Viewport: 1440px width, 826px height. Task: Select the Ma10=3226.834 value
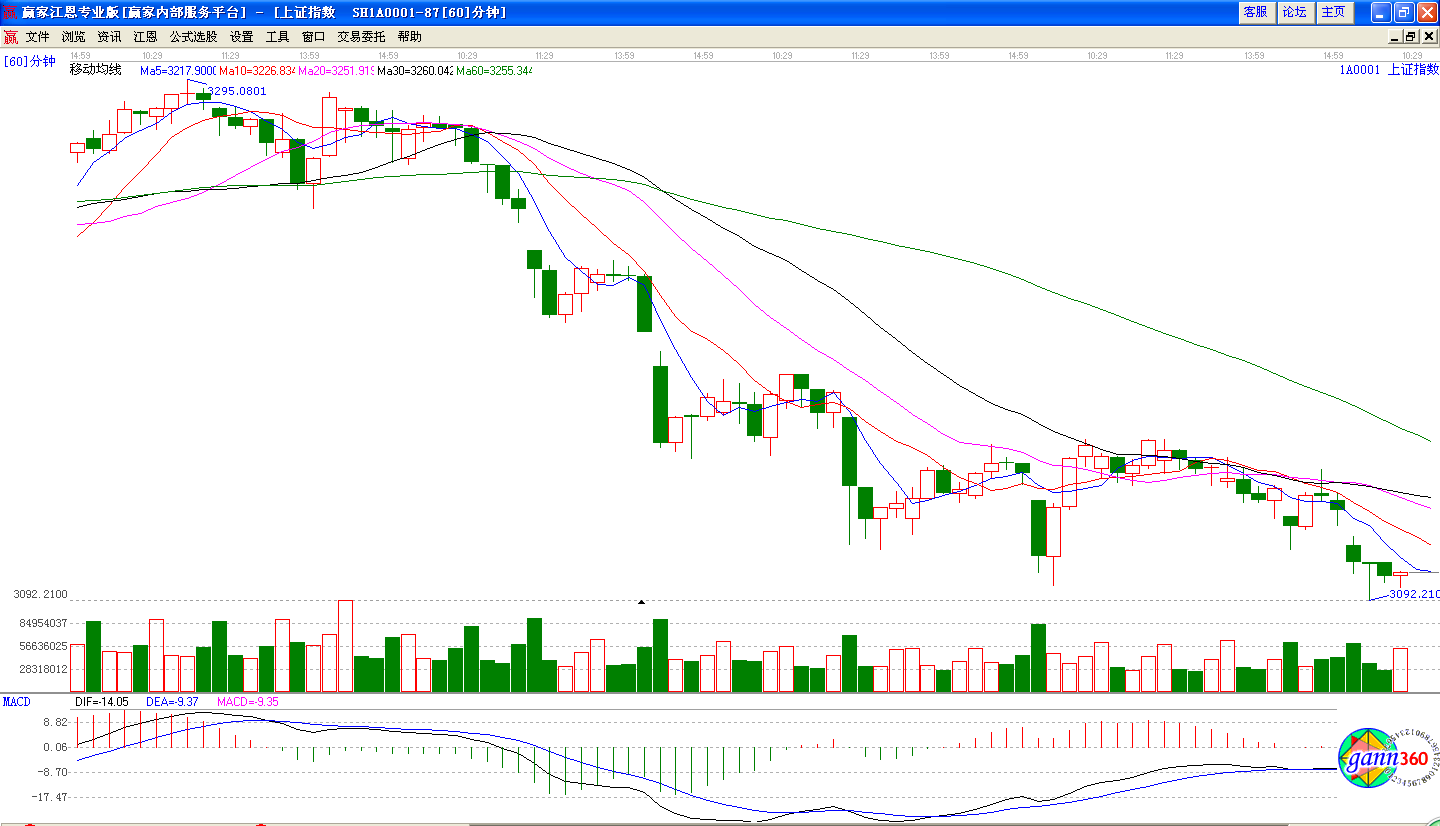coord(257,71)
